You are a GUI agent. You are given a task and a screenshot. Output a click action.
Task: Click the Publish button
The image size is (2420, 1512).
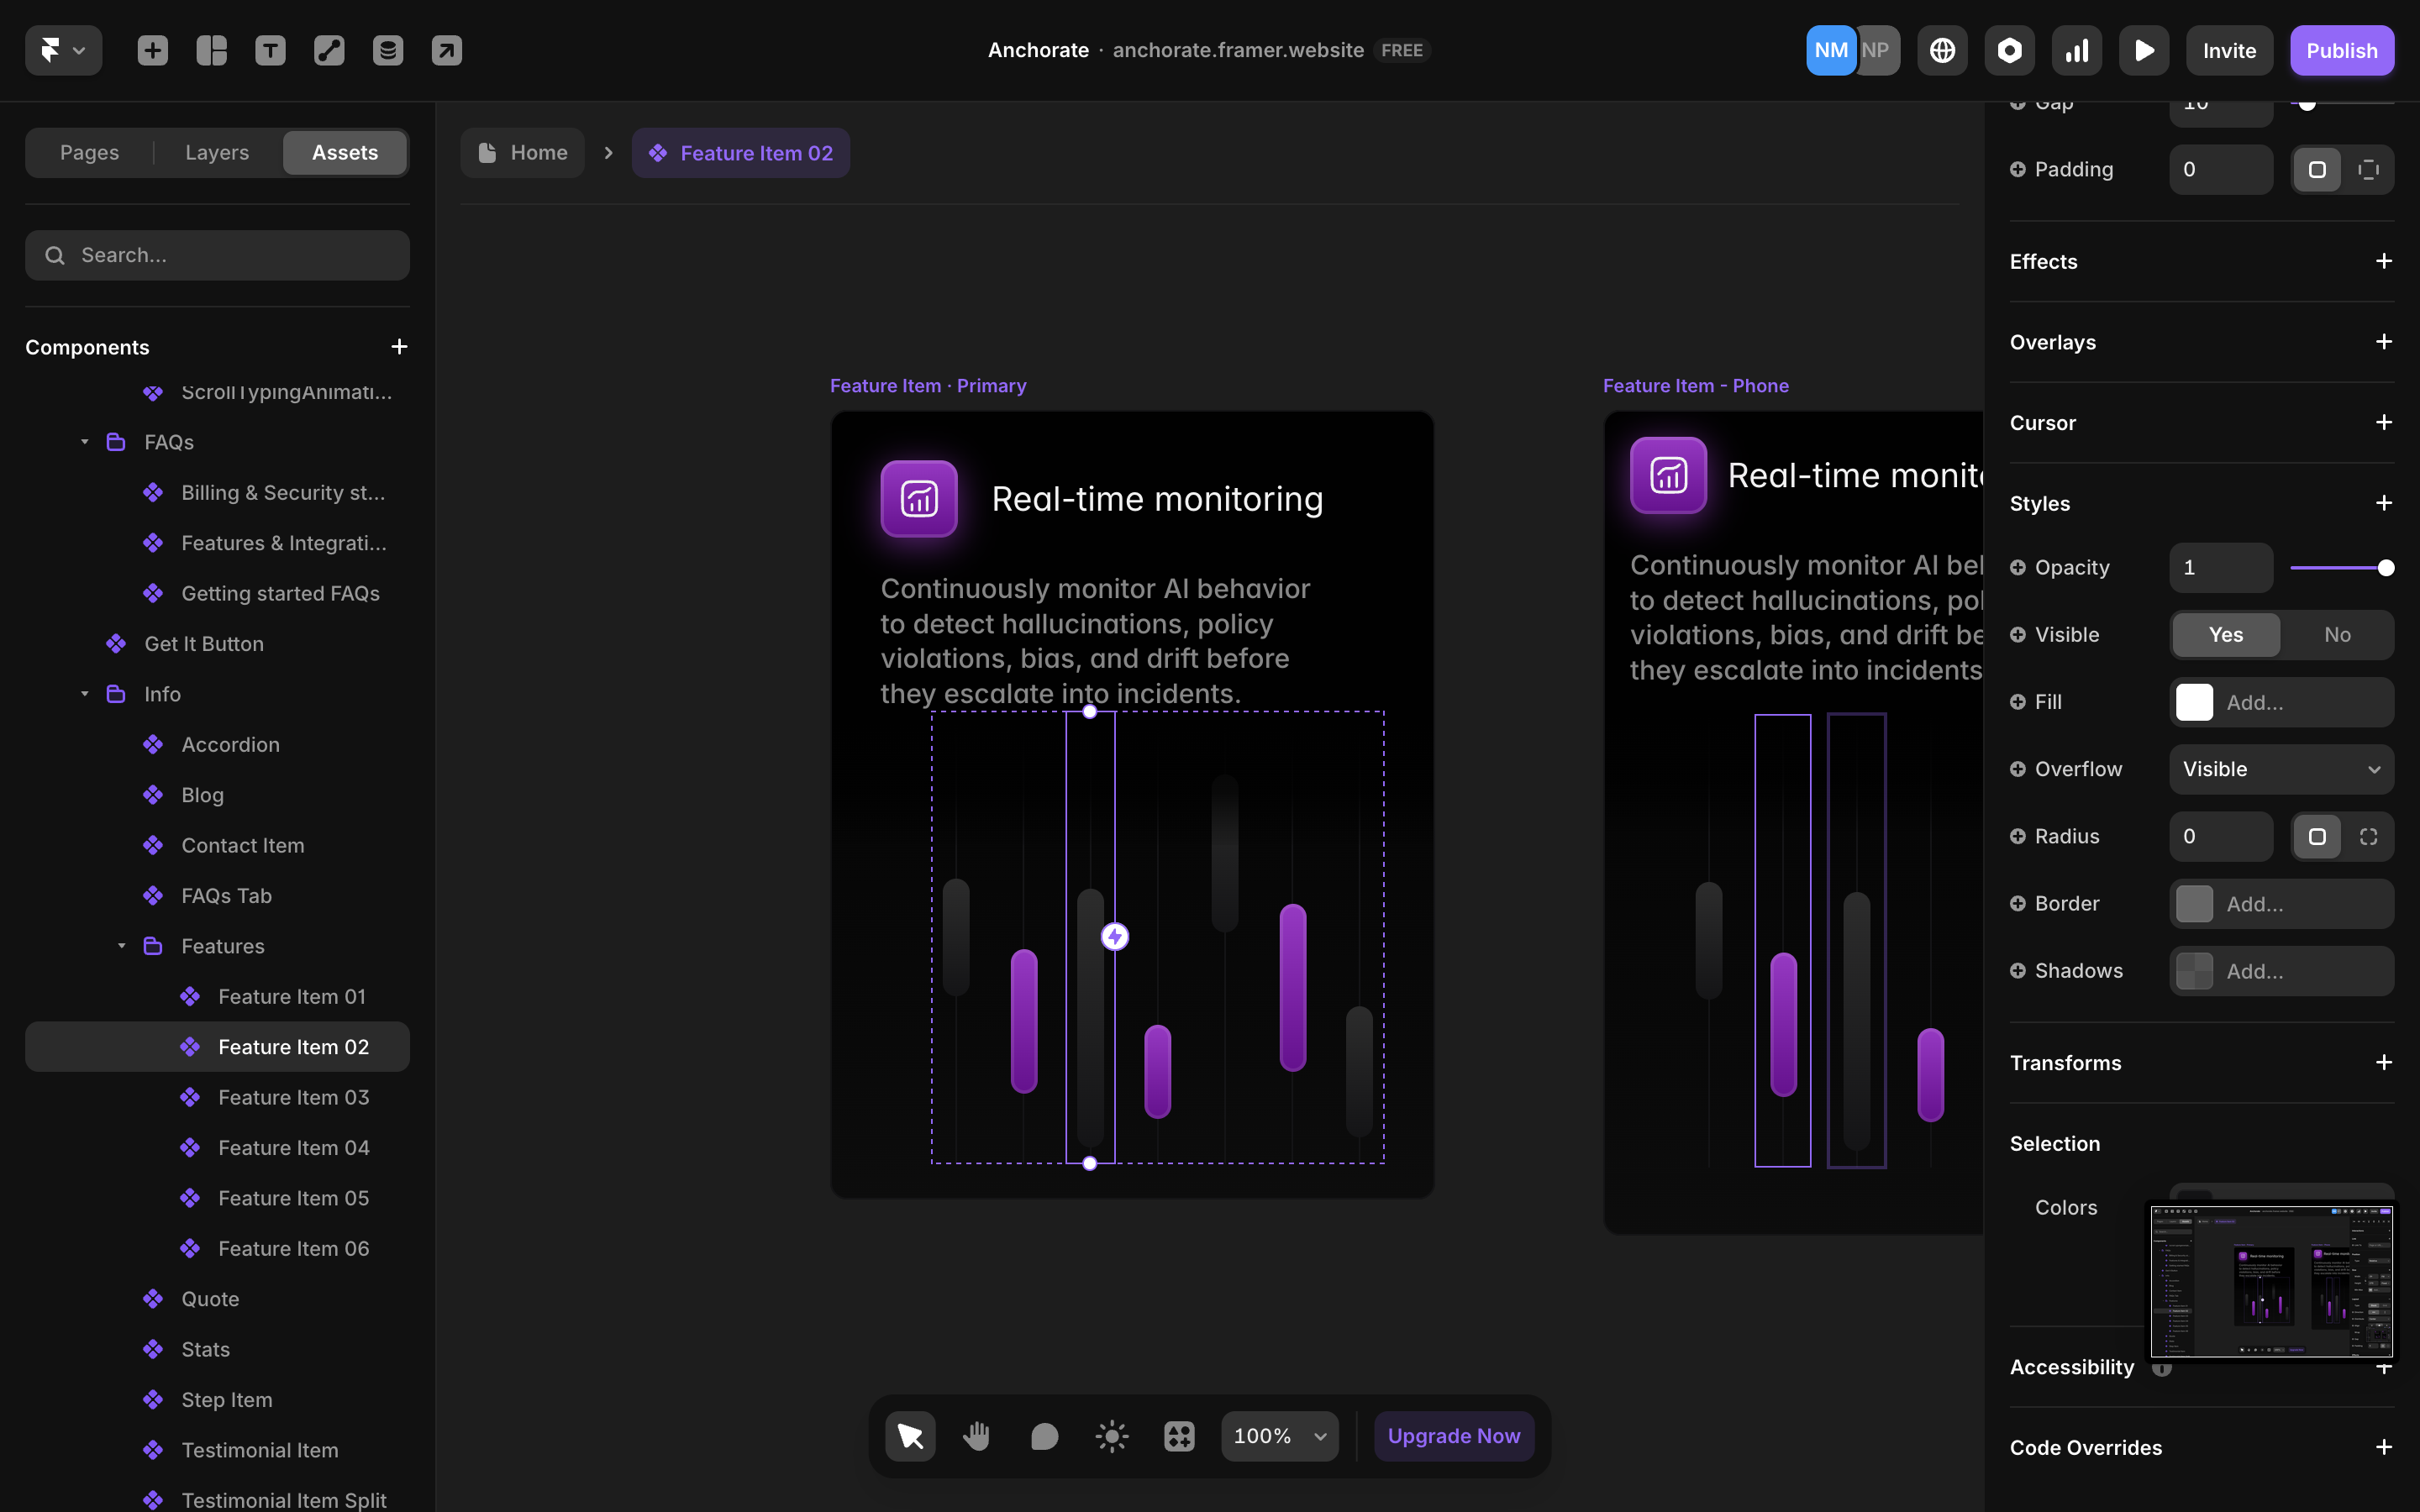click(x=2341, y=50)
